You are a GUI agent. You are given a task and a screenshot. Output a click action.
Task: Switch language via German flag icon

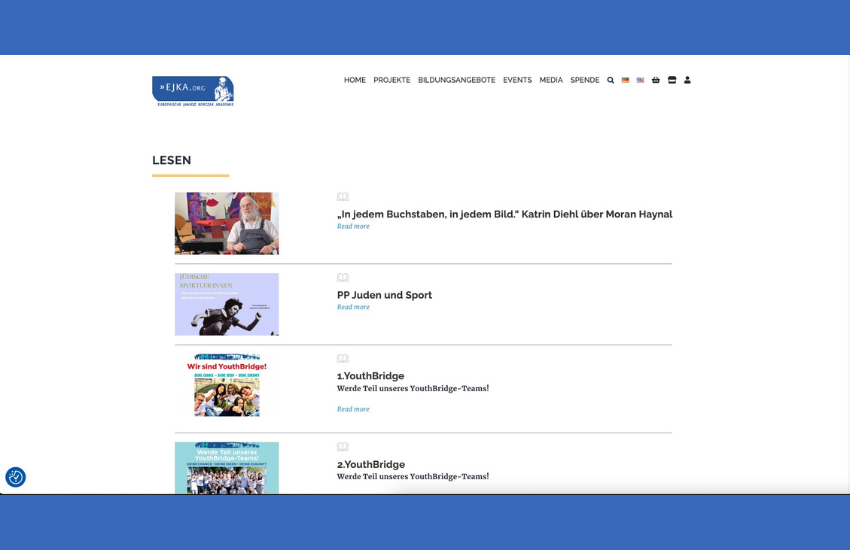625,80
